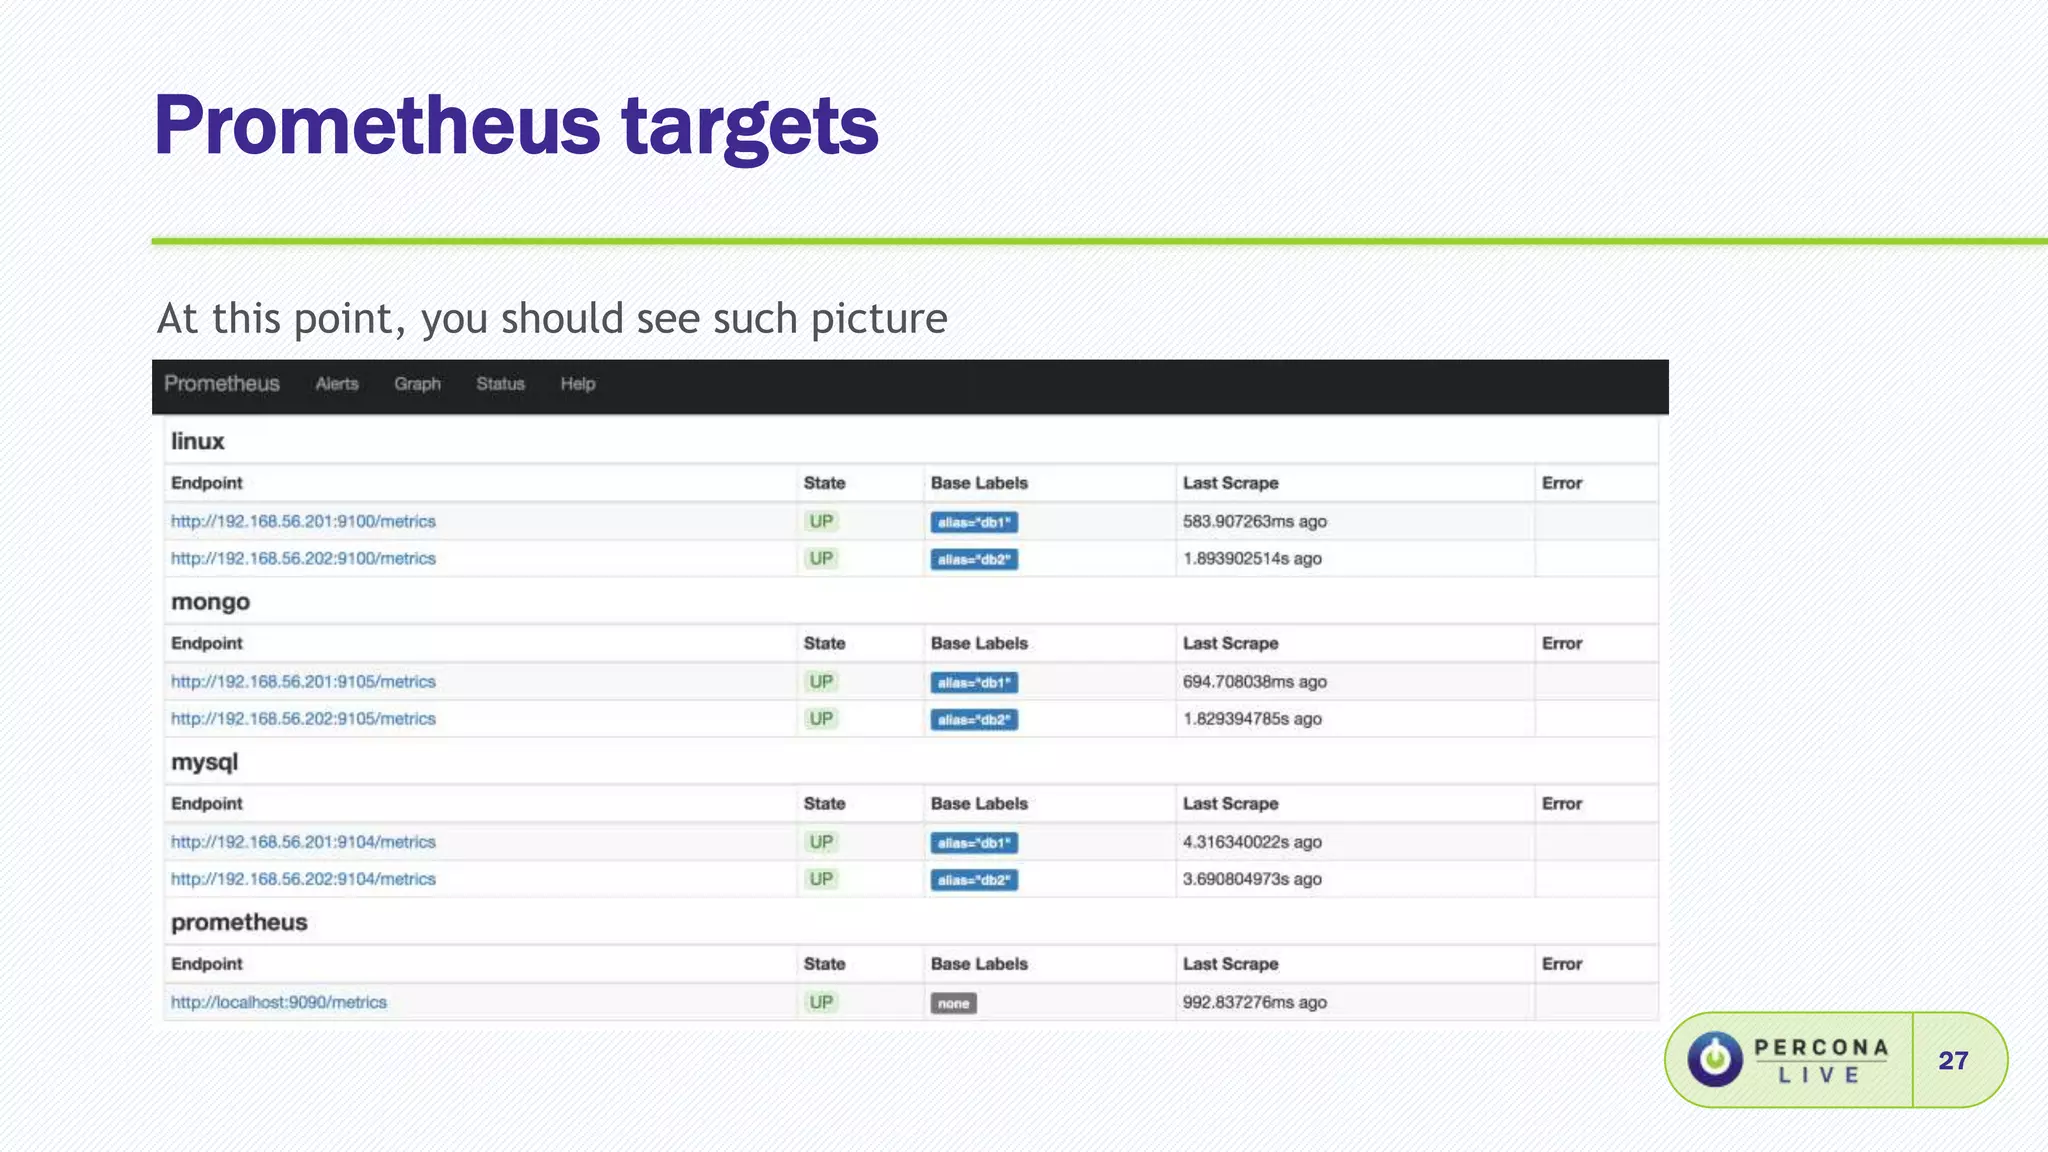This screenshot has width=2048, height=1152.
Task: Click the alias="db1" label badge under linux
Action: 974,522
